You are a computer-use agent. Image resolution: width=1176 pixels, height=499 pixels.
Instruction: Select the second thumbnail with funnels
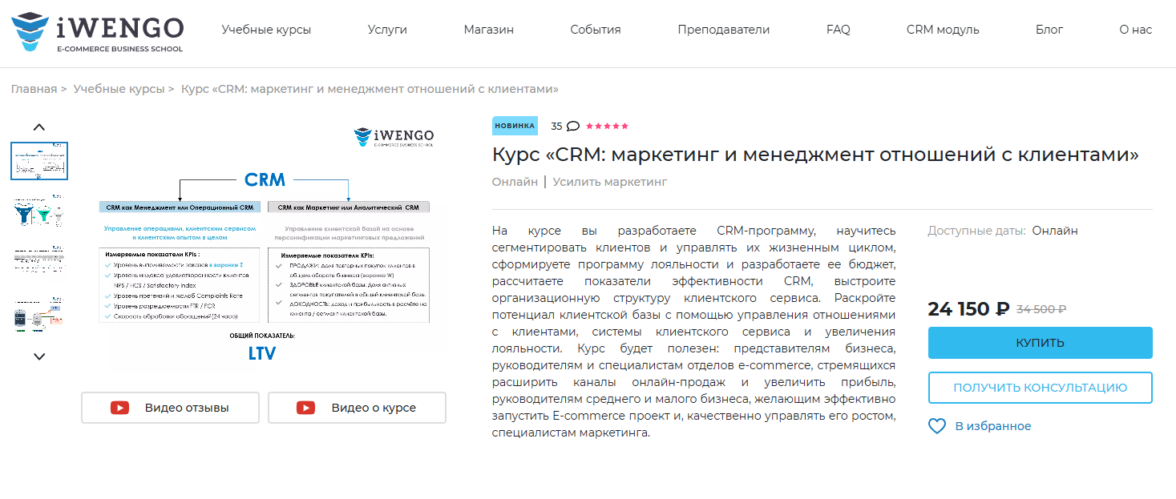point(40,212)
